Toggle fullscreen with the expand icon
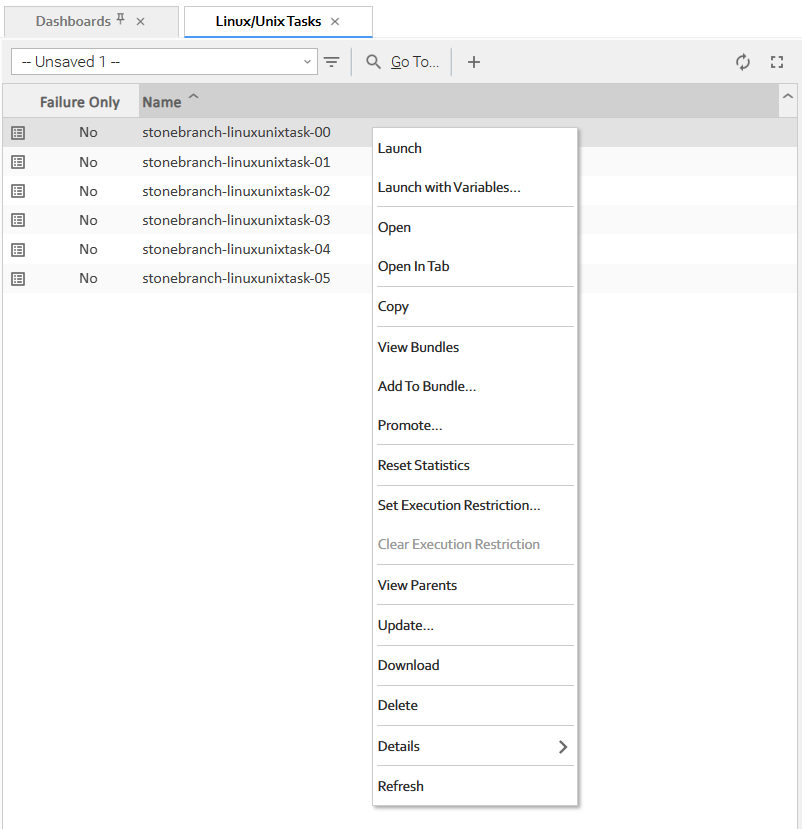 tap(777, 62)
